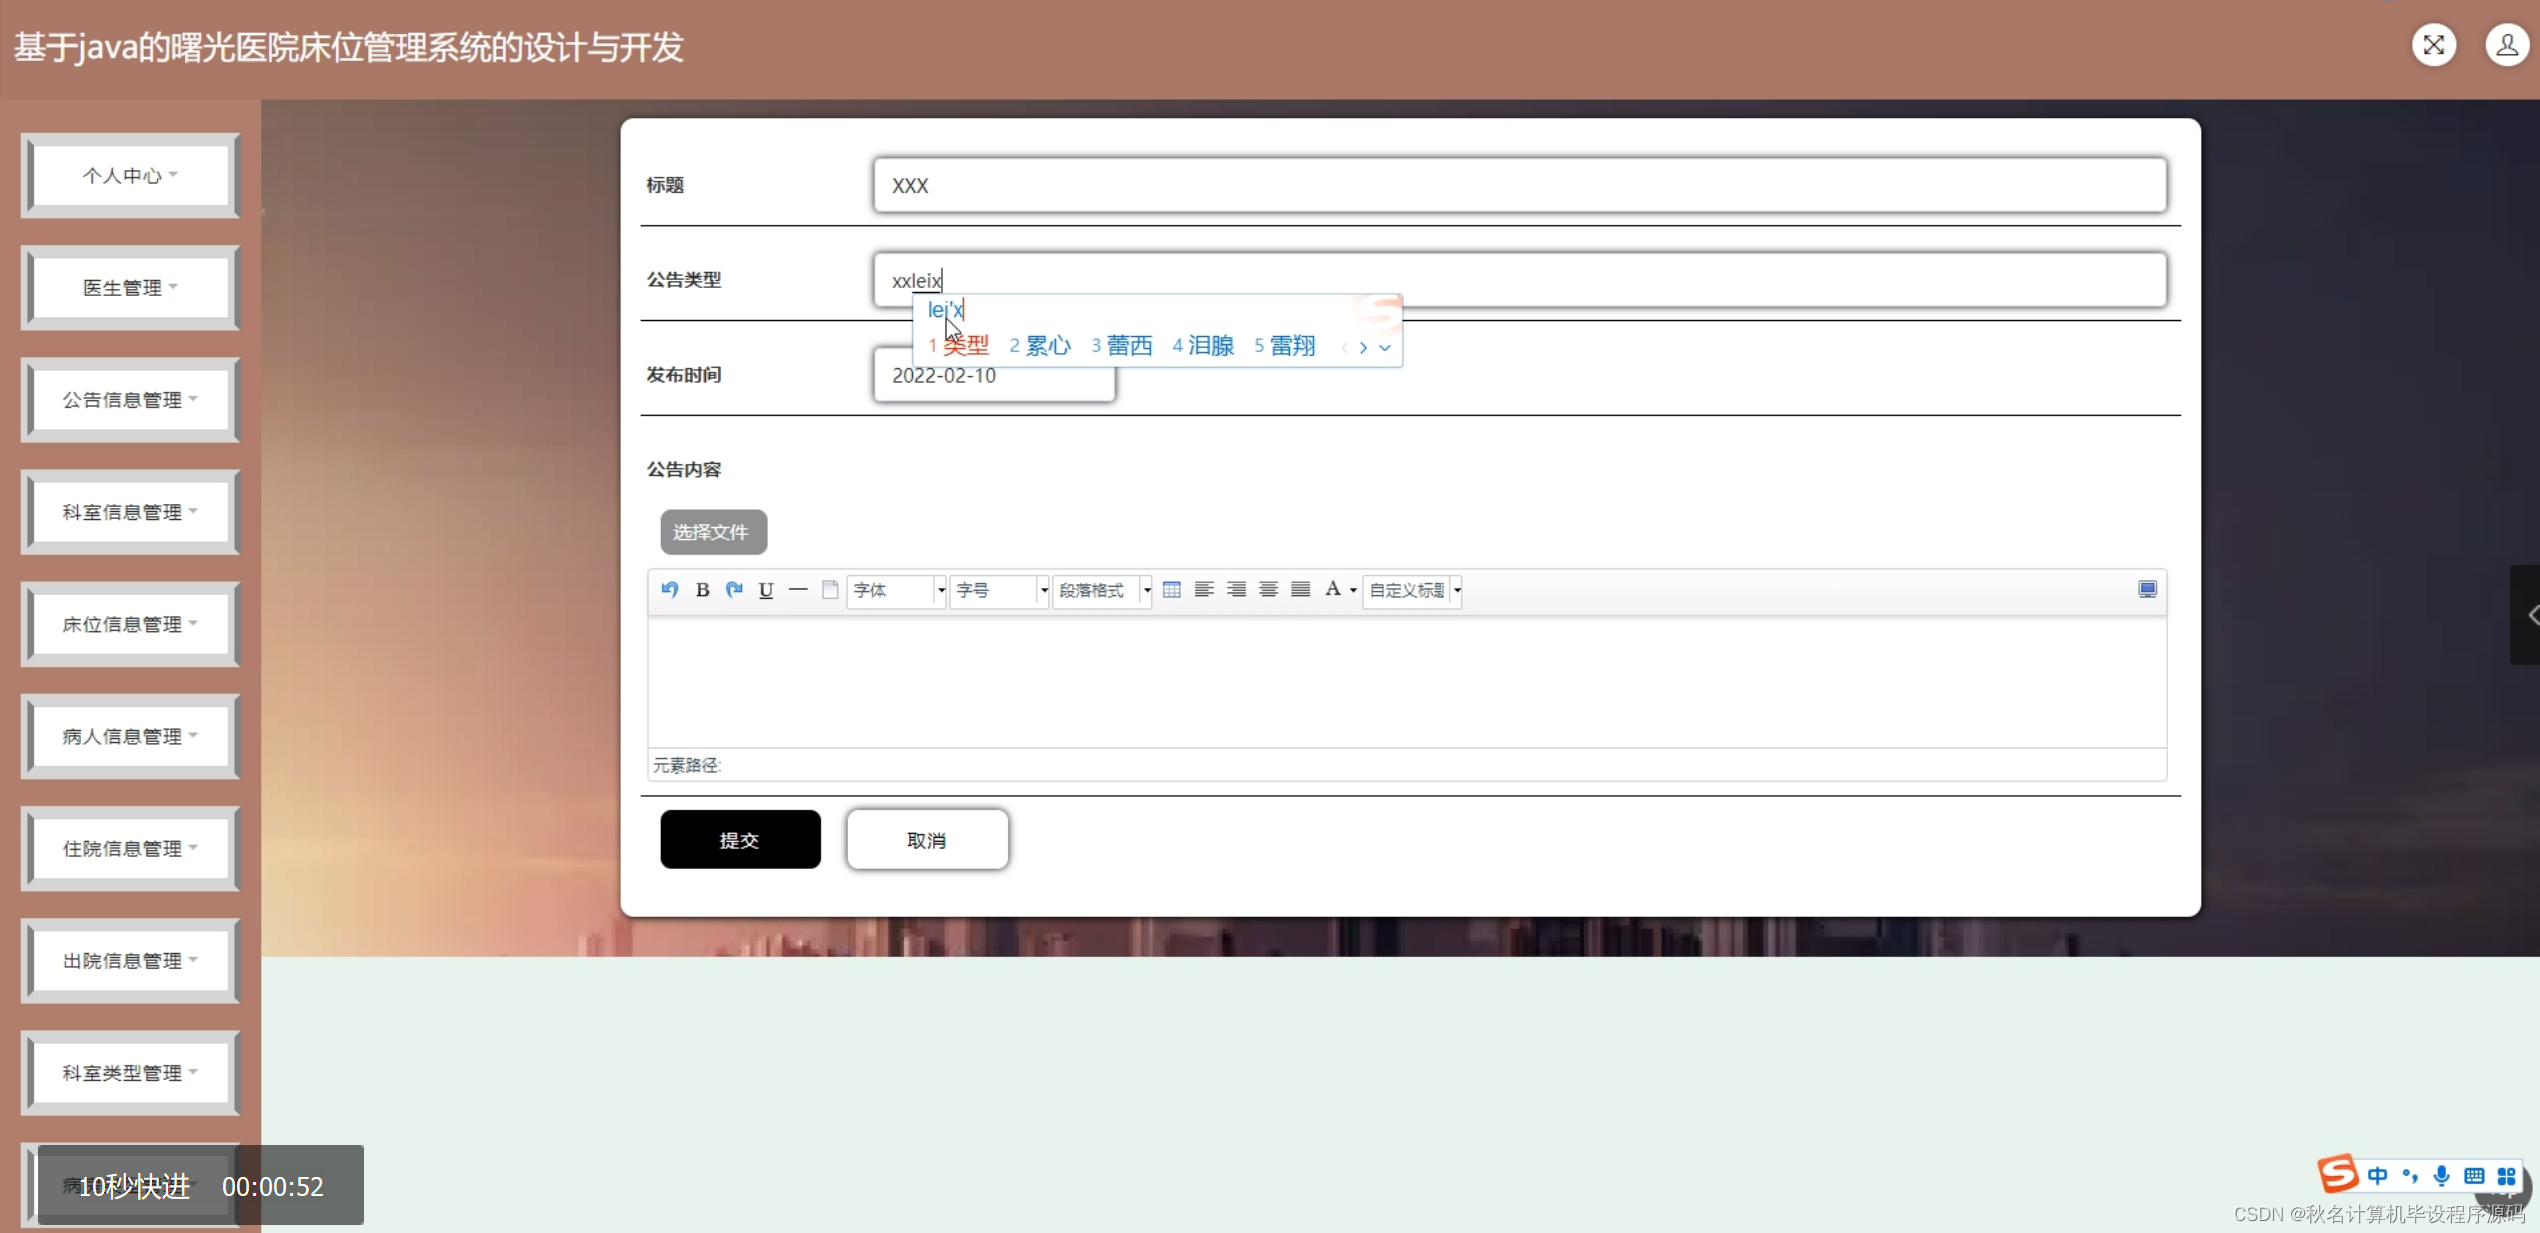Align text left in the editor toolbar
2540x1233 pixels.
point(1204,590)
